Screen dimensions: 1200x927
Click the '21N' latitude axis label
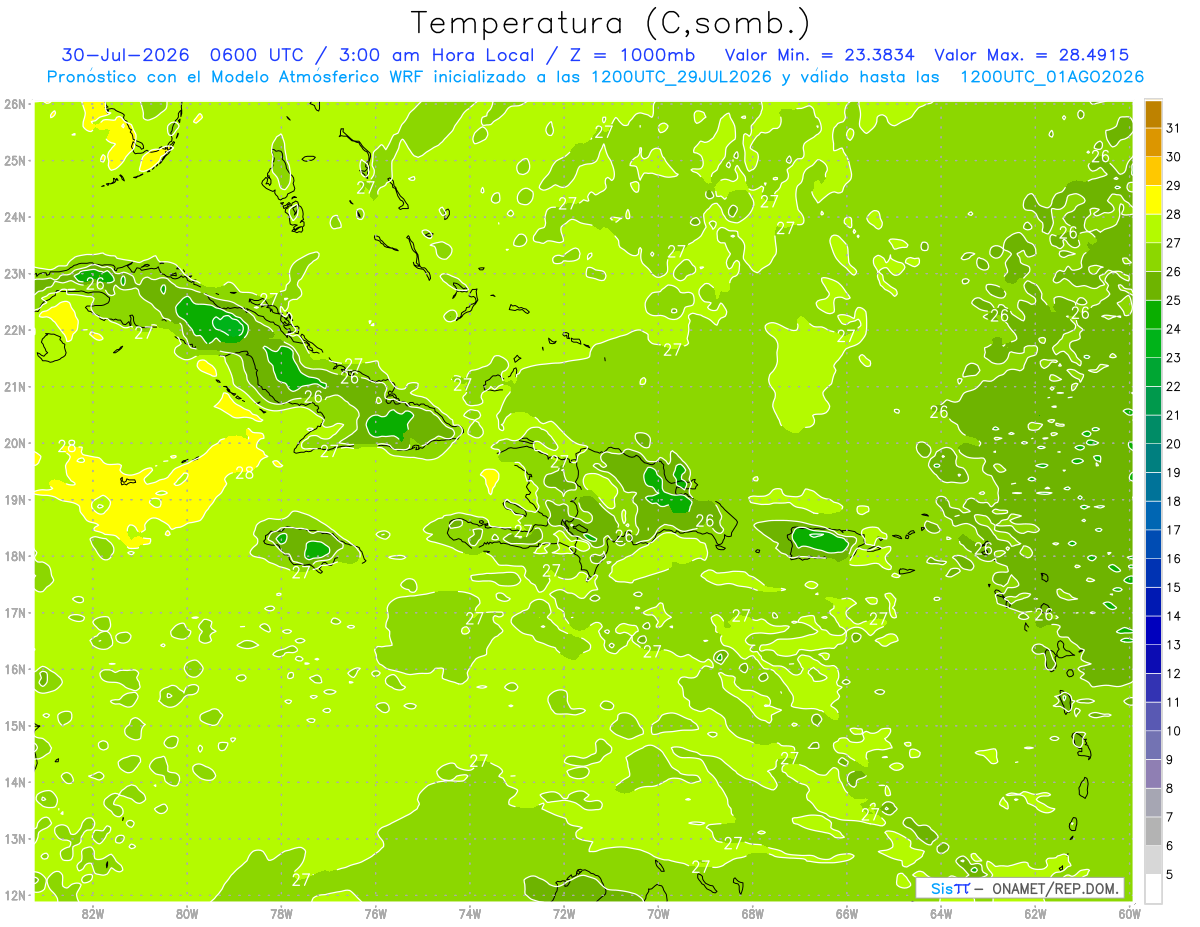(14, 386)
